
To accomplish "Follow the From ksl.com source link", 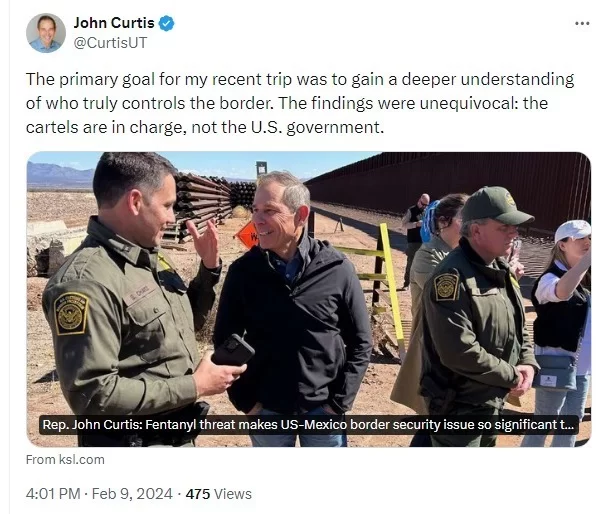I will (x=65, y=460).
